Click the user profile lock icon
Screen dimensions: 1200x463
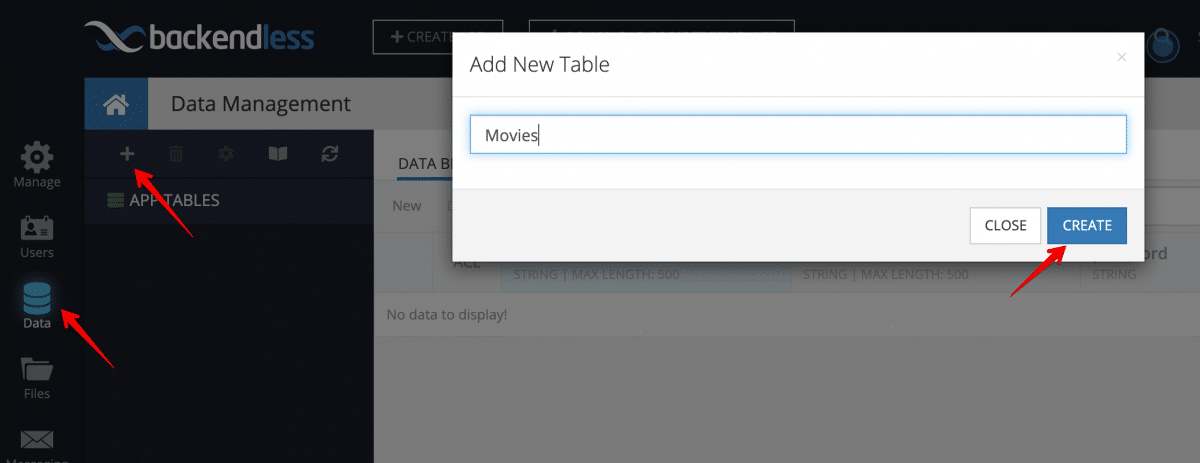[1163, 45]
